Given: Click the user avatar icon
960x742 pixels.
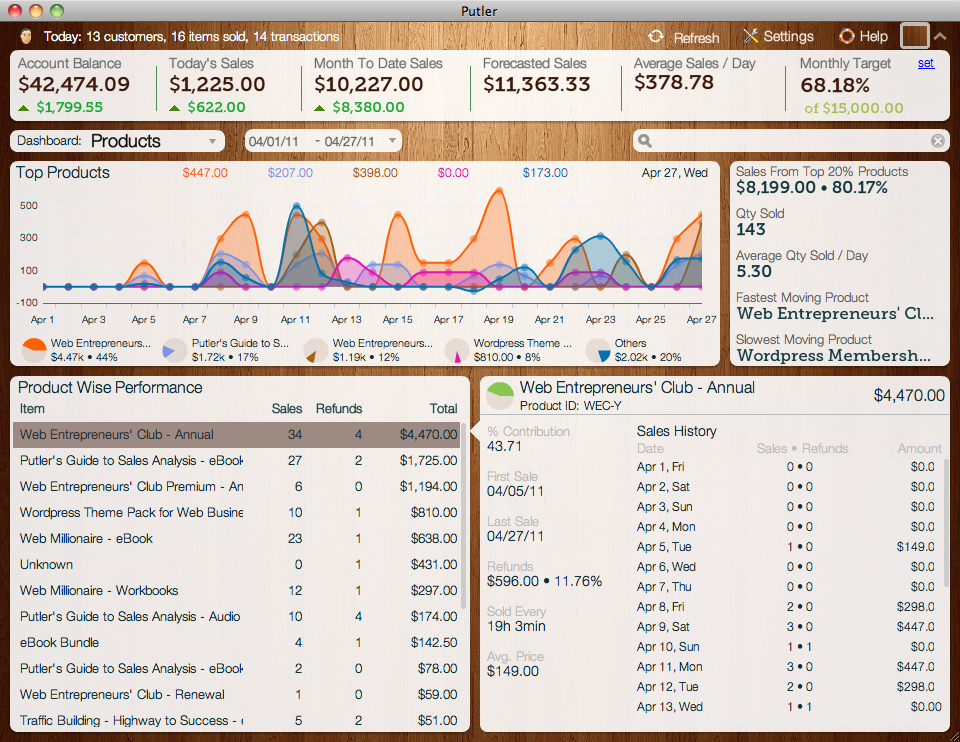Looking at the screenshot, I should point(26,37).
